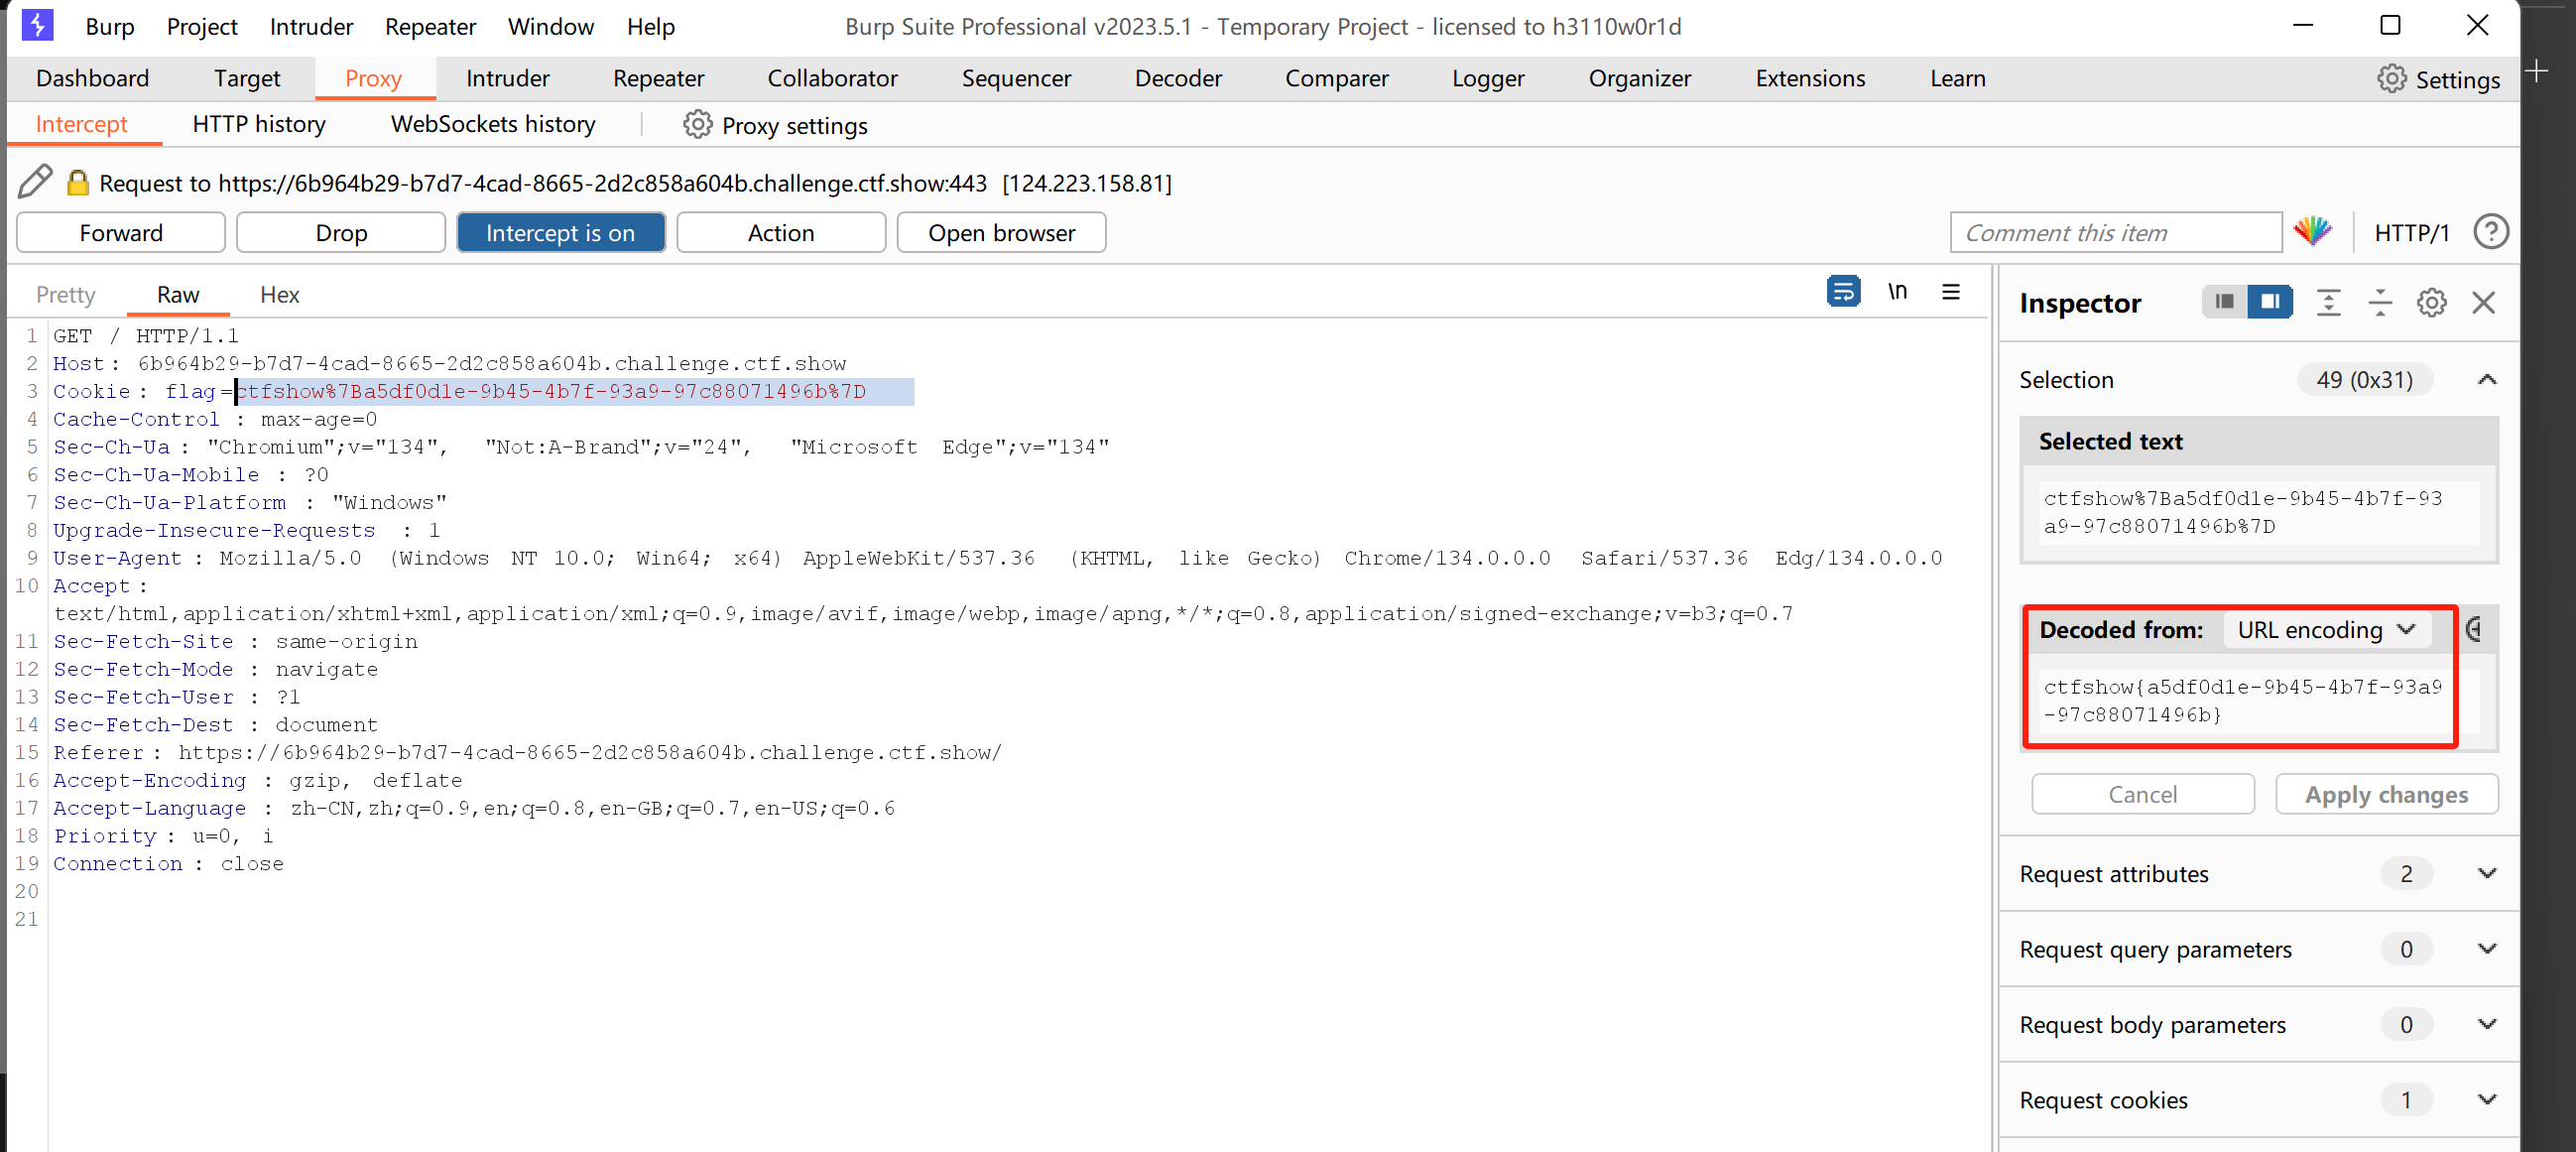Click the word wrap toggle icon
The height and width of the screenshot is (1152, 2576).
(x=1842, y=292)
